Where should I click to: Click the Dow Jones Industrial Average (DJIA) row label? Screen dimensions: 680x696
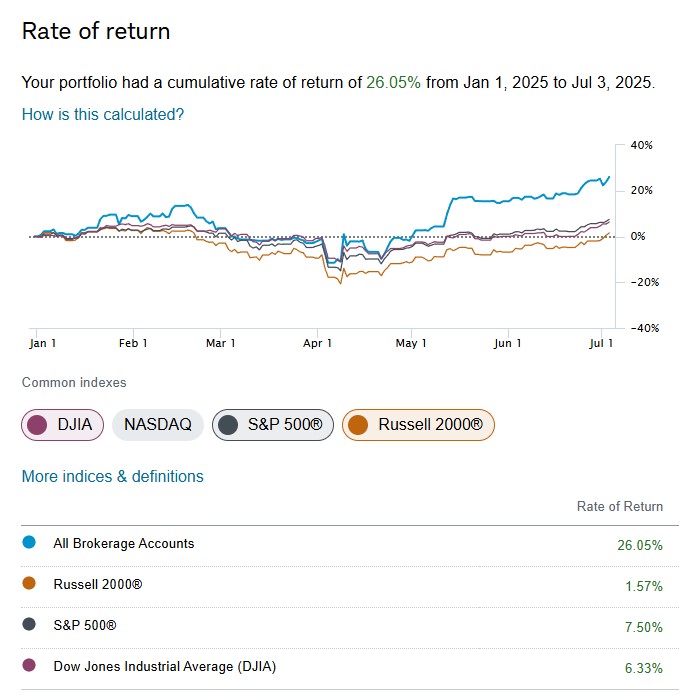click(x=164, y=665)
